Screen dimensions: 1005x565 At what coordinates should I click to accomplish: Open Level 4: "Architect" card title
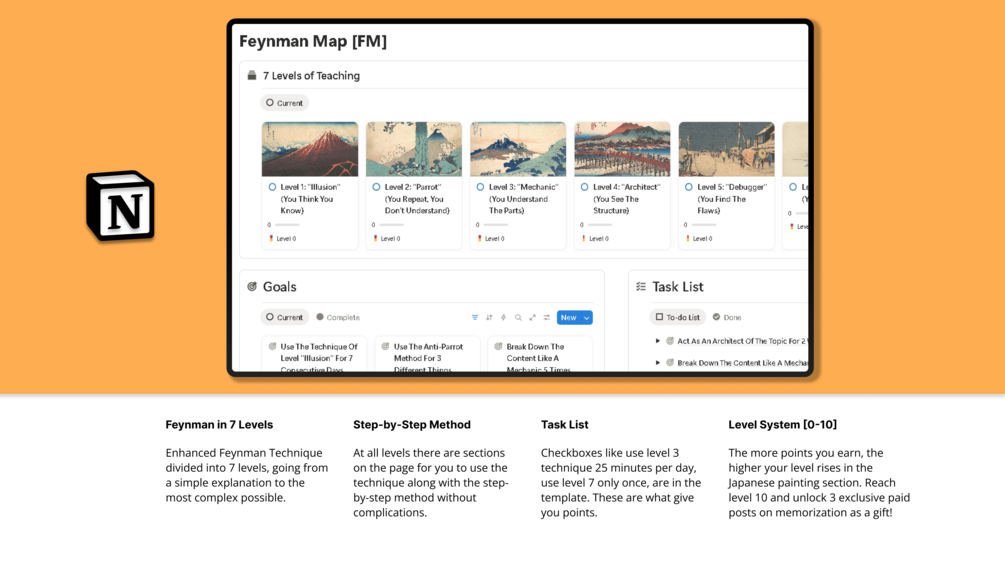[626, 199]
